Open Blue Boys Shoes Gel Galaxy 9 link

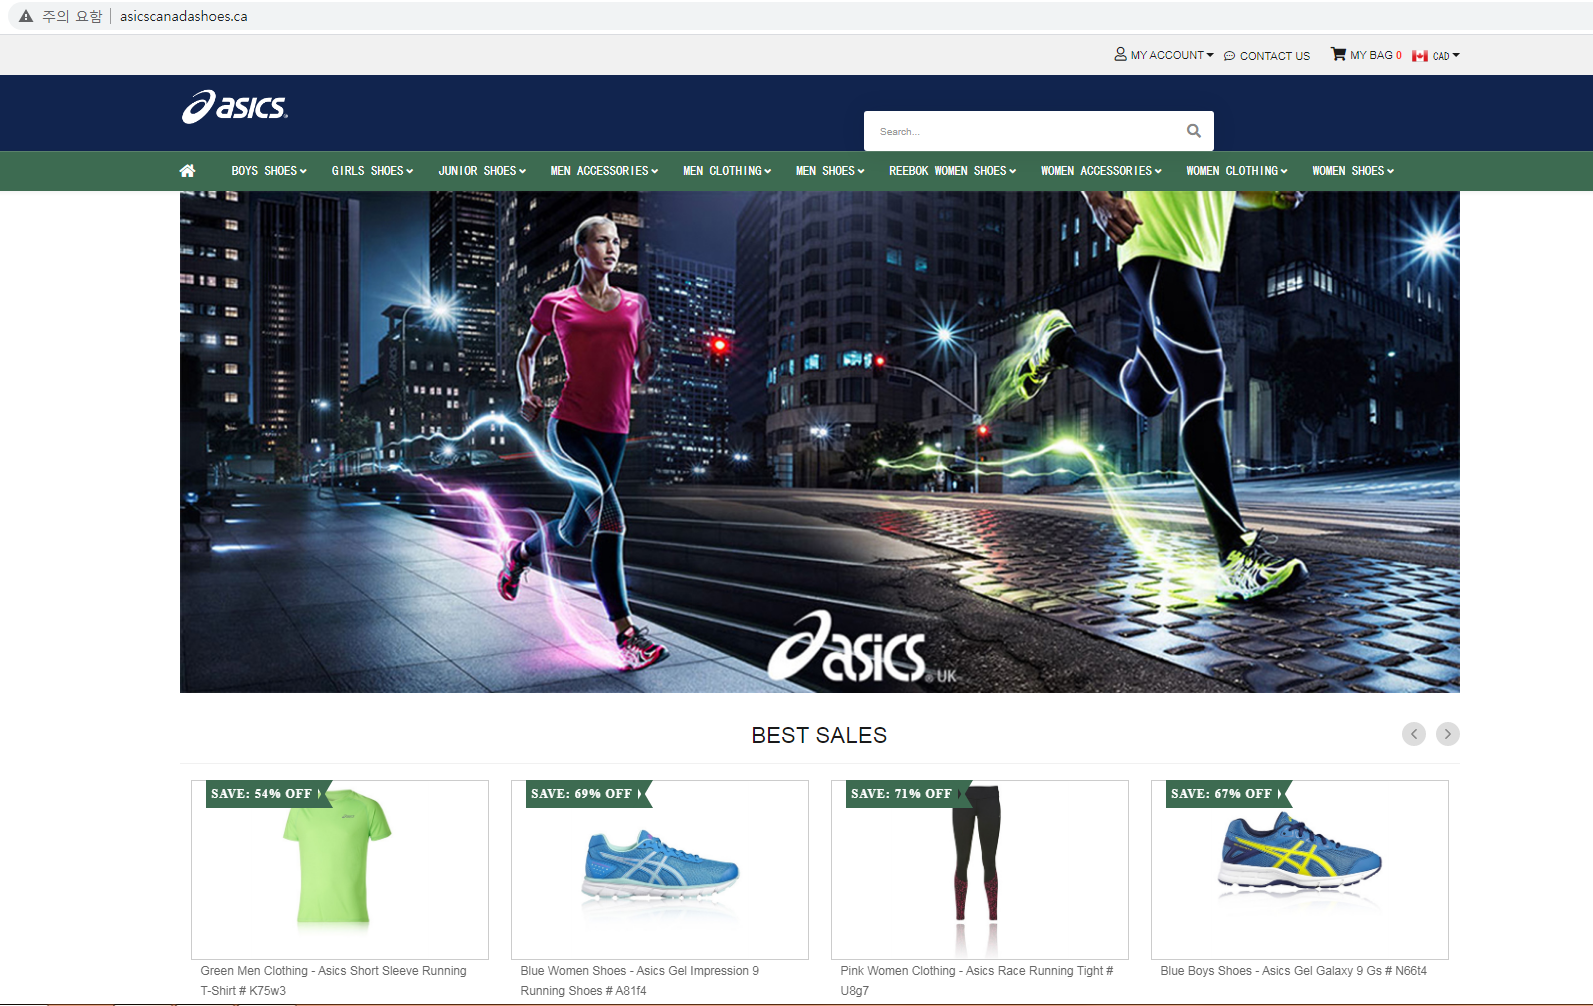click(x=1293, y=971)
